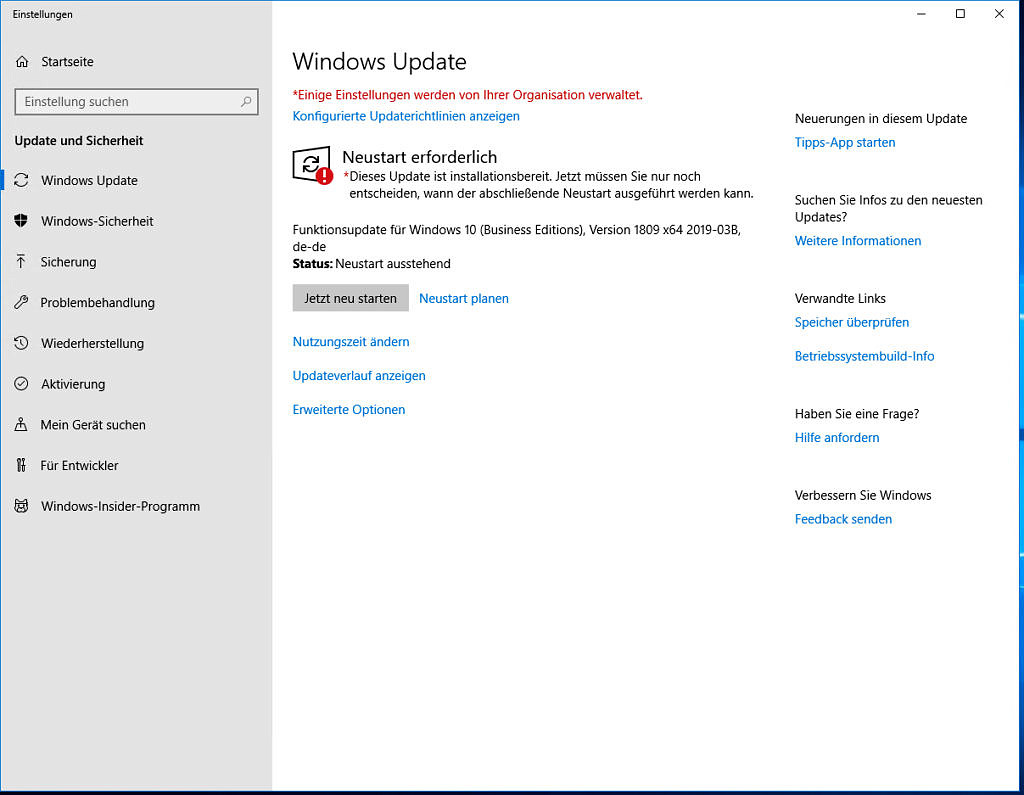Select Windows Update in the sidebar
This screenshot has width=1024, height=795.
pyautogui.click(x=89, y=181)
